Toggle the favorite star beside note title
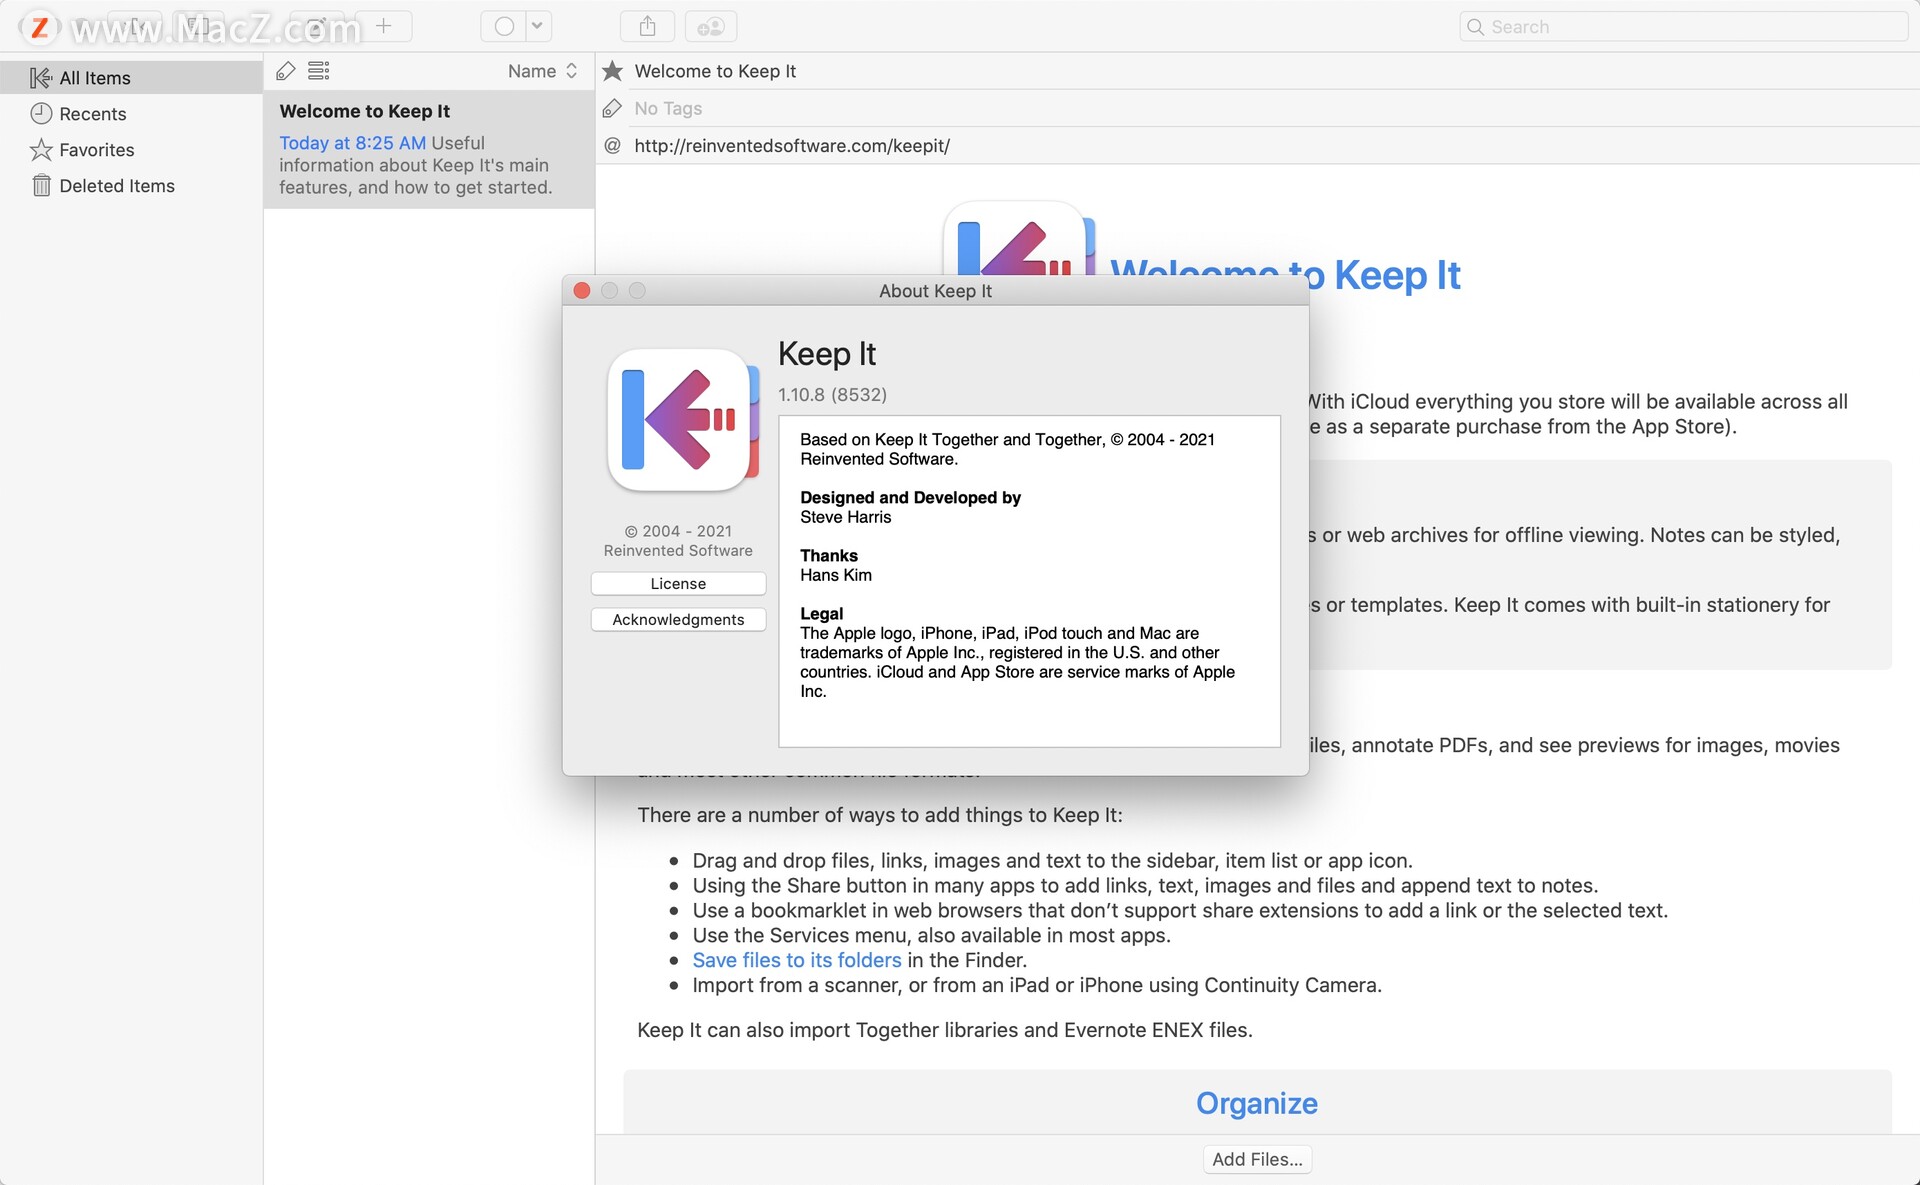 [613, 71]
